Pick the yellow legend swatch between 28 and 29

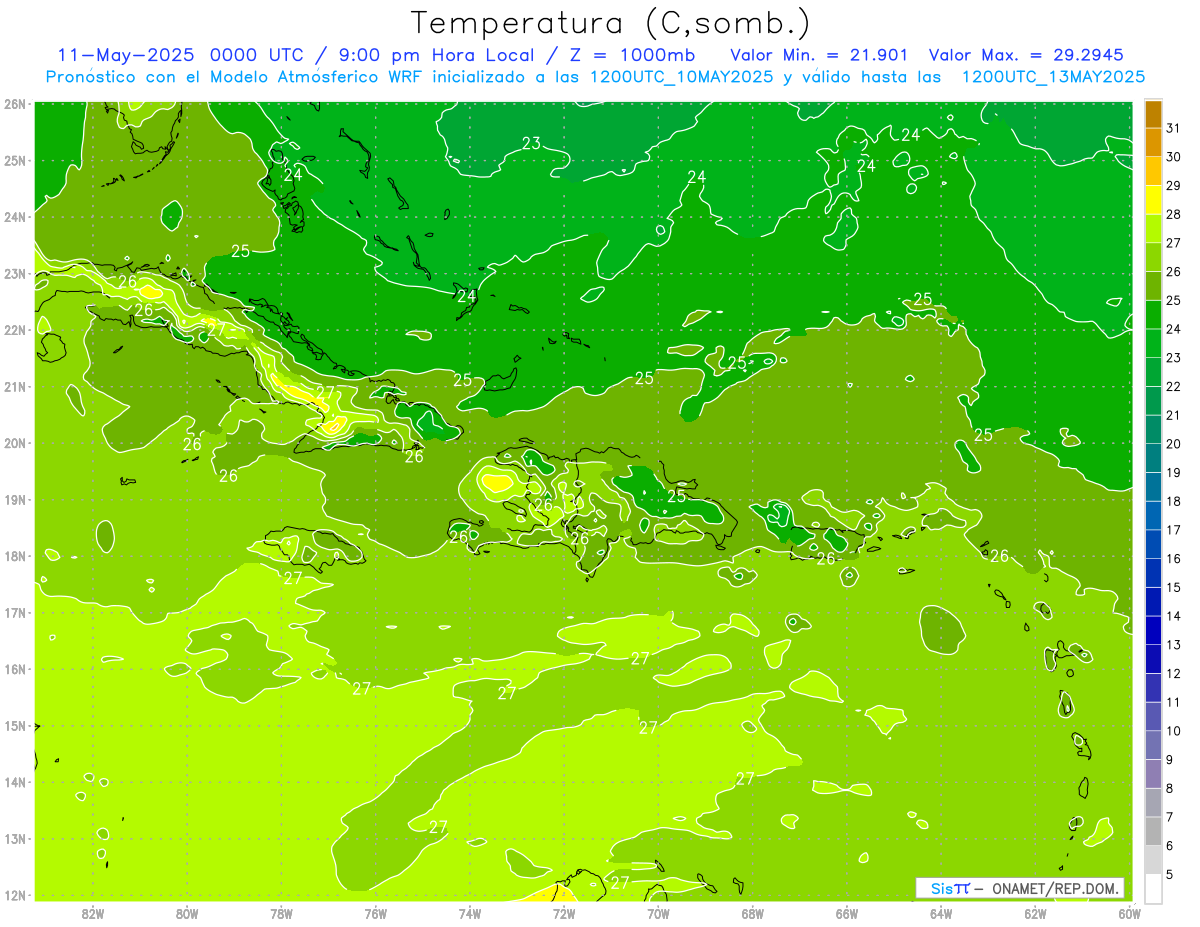(x=1153, y=200)
